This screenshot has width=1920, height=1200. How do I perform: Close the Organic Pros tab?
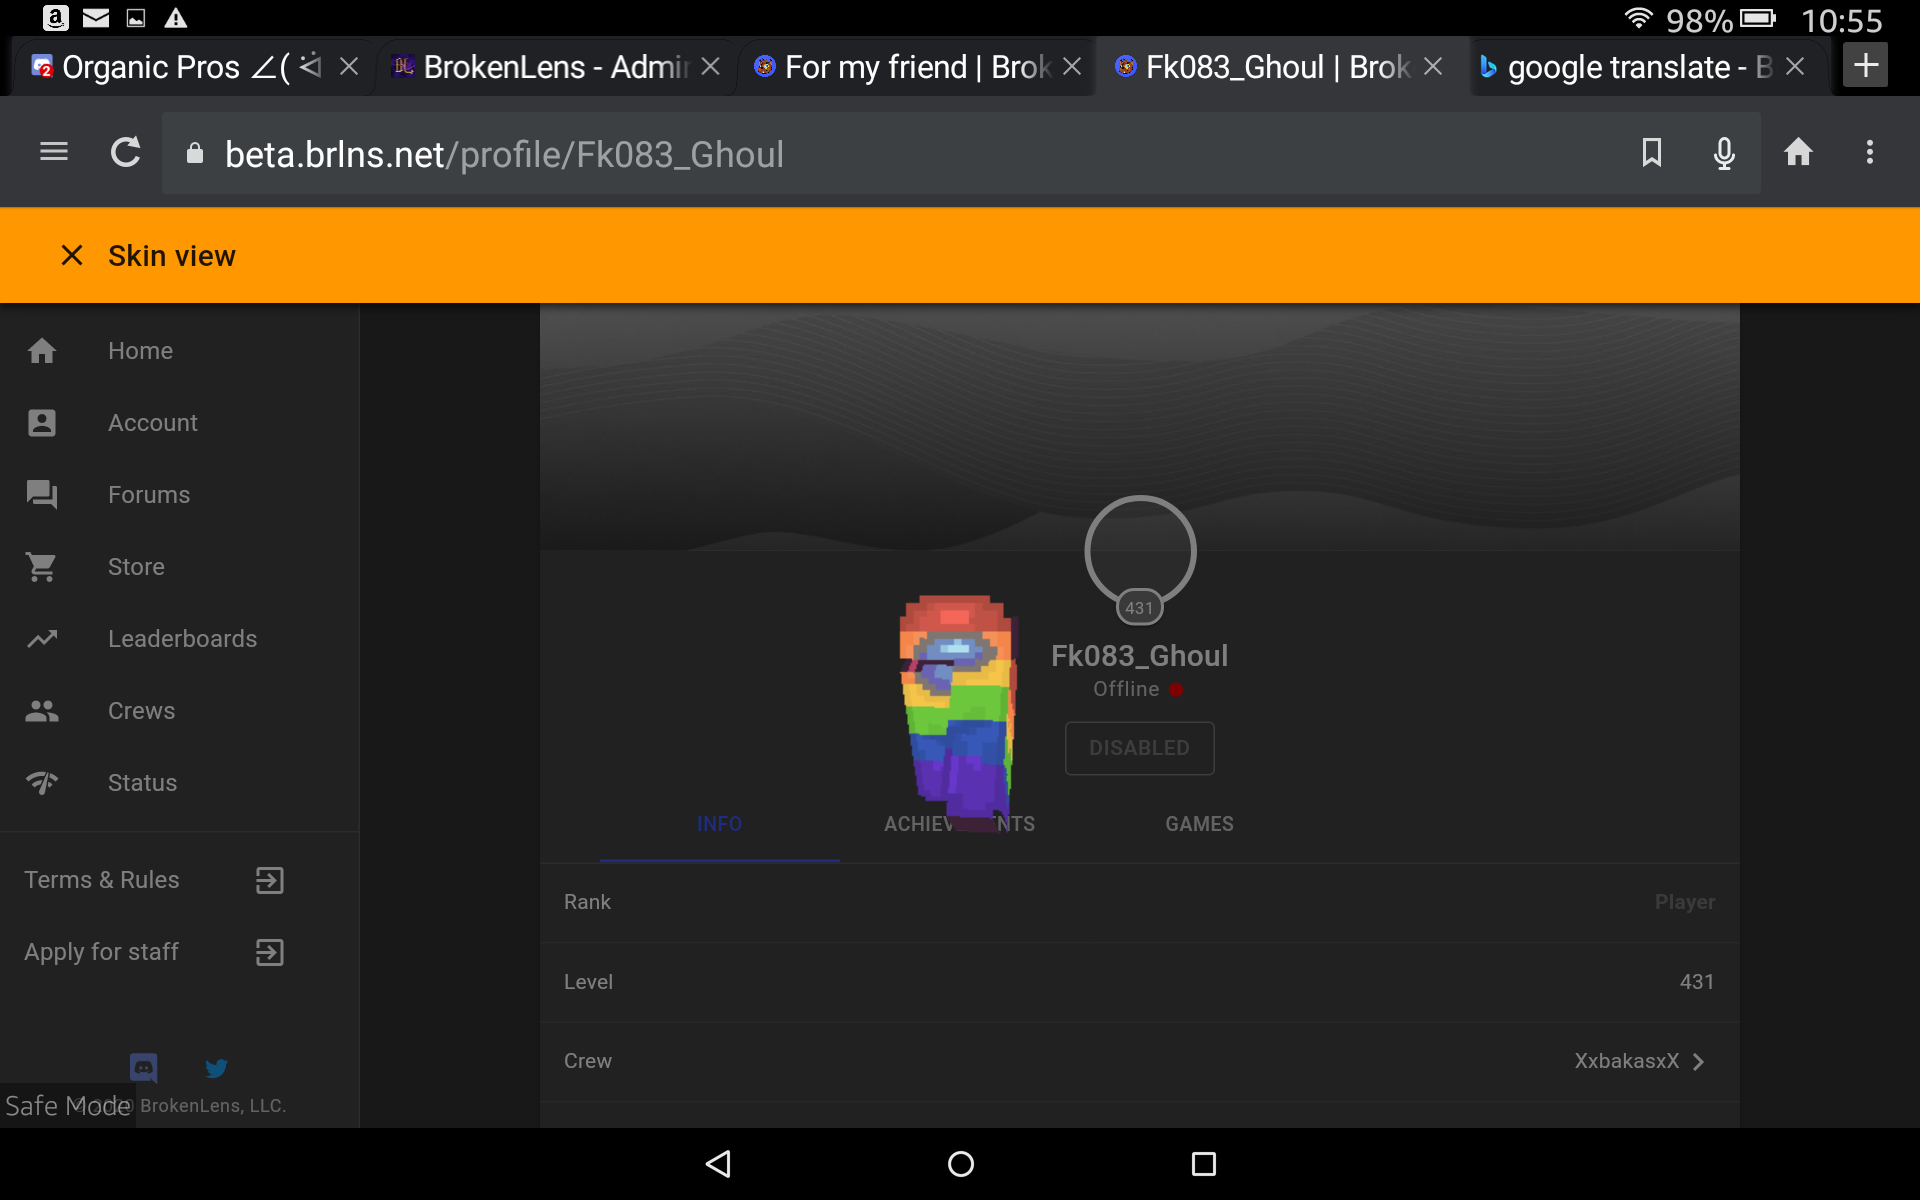tap(349, 67)
